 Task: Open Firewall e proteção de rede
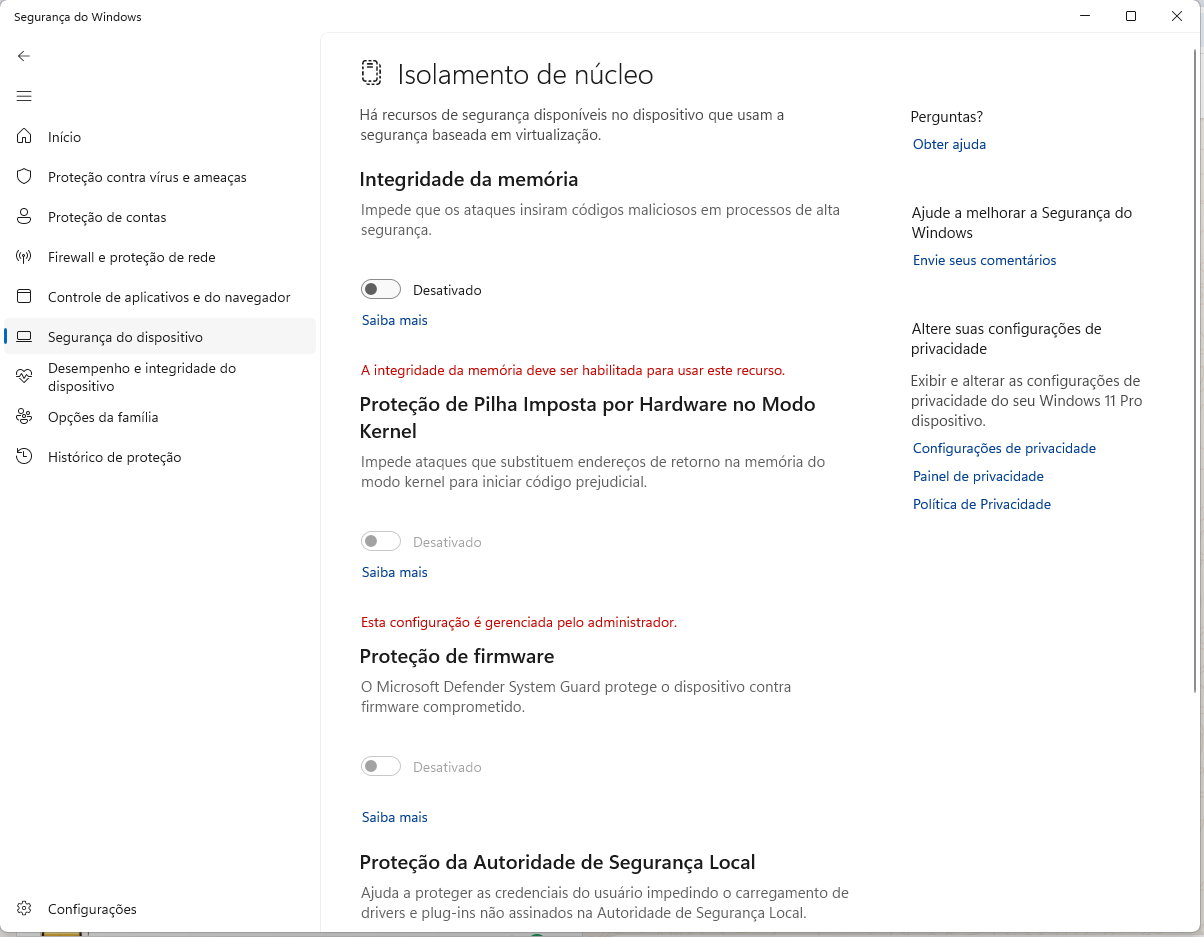160,257
